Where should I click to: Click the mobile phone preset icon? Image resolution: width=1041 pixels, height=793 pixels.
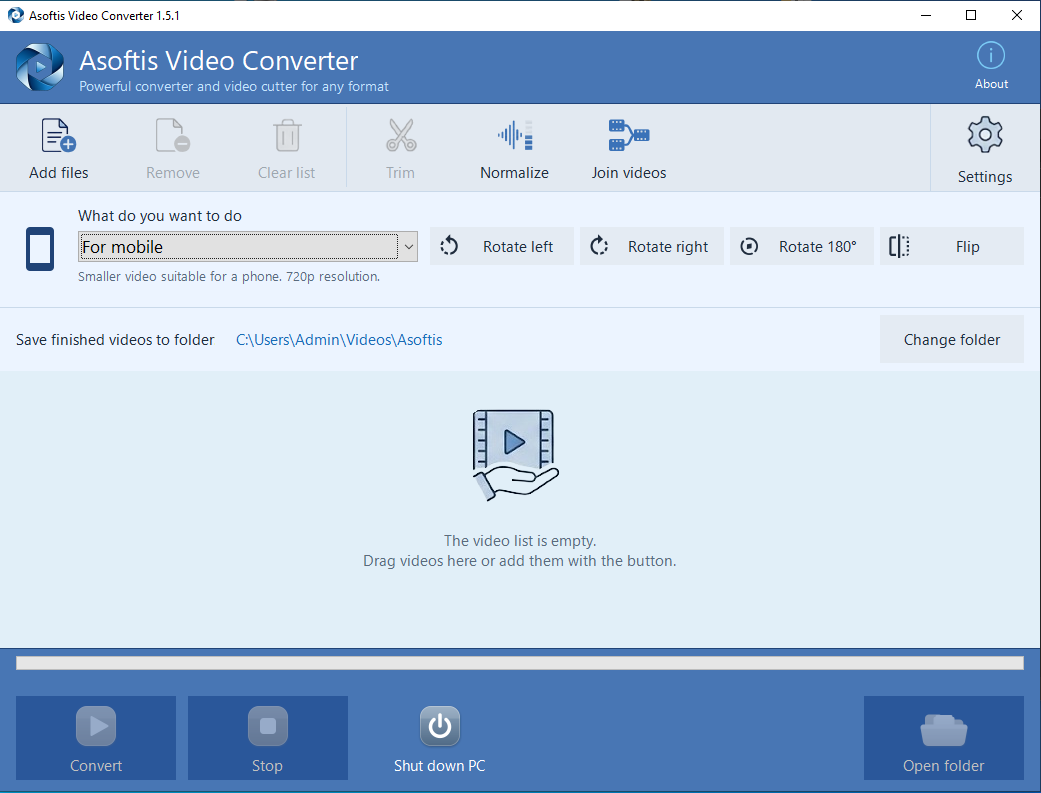coord(40,249)
